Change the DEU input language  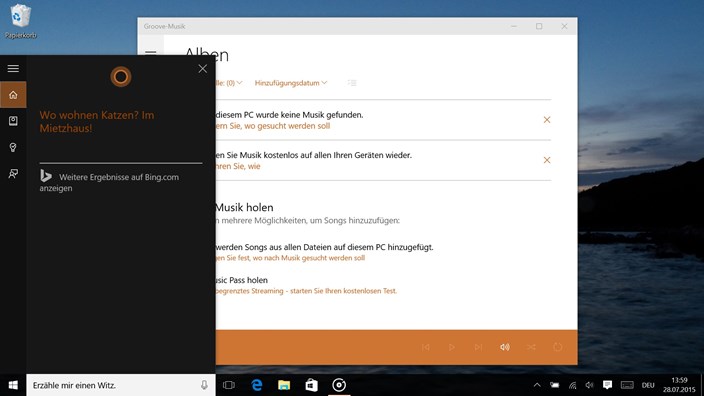(648, 385)
